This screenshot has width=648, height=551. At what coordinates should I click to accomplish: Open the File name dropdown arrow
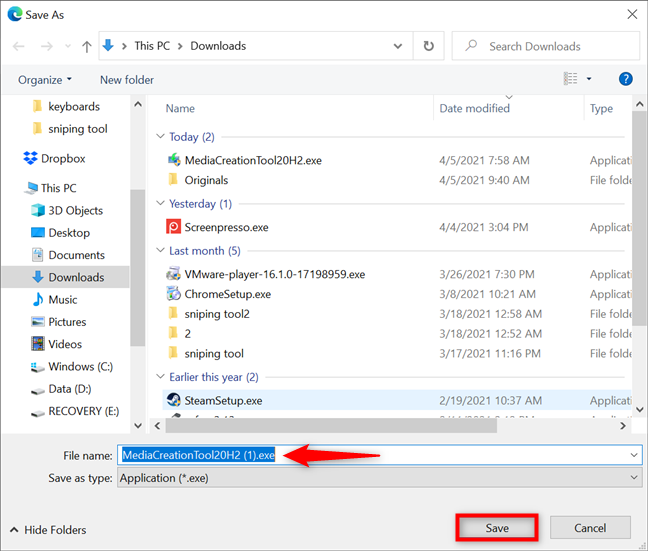634,455
